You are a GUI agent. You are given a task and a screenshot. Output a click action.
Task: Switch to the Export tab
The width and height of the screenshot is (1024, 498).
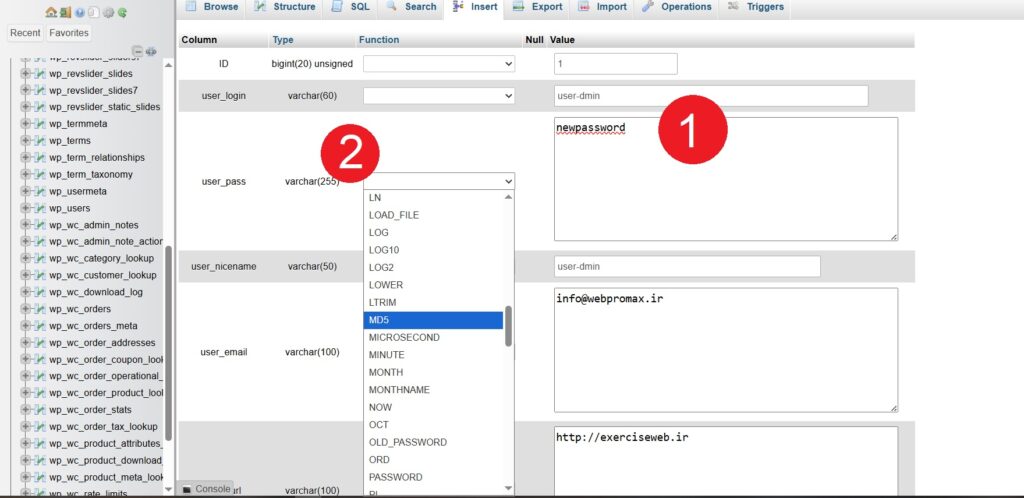[x=537, y=7]
